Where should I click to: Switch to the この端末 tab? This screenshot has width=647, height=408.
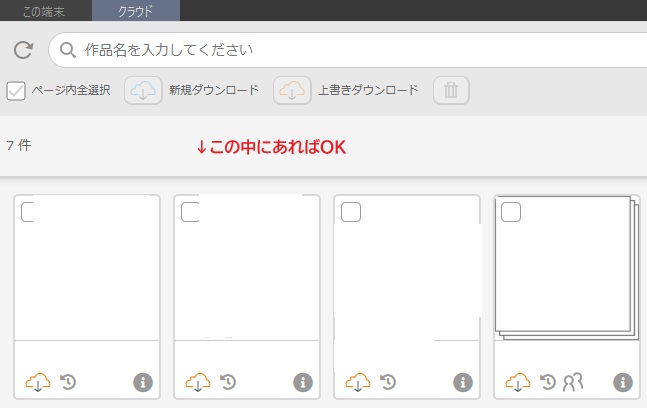point(45,11)
